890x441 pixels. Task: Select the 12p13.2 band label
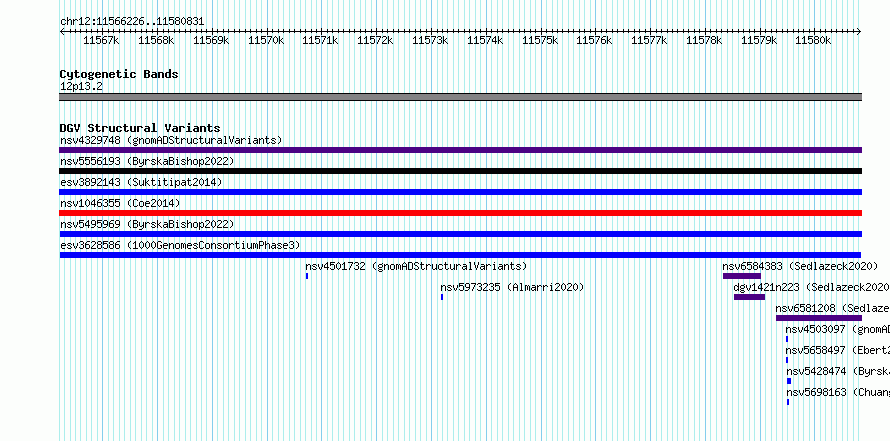pos(81,87)
